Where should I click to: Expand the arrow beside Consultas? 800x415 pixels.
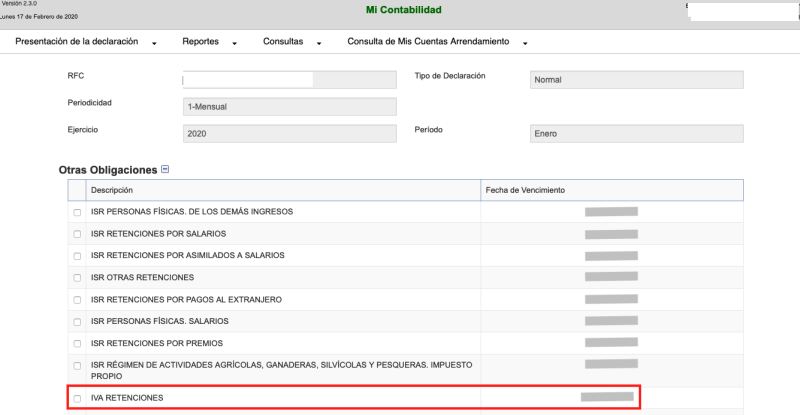(319, 44)
